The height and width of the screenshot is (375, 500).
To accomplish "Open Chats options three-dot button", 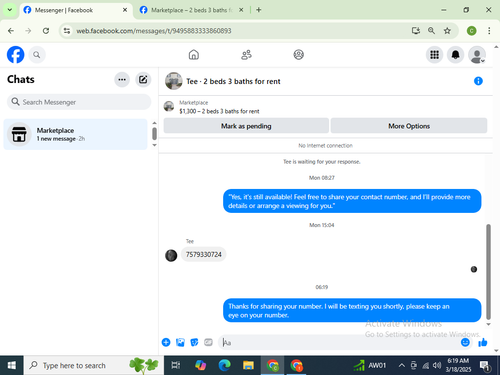I will tap(122, 80).
